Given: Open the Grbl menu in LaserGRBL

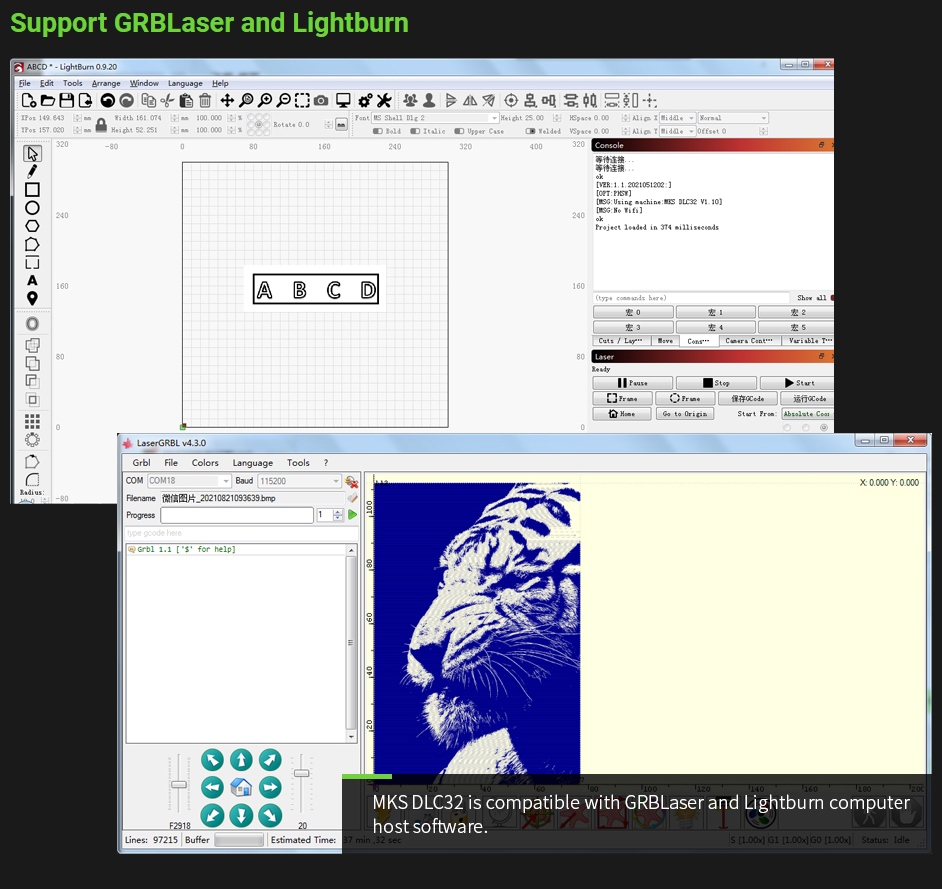Looking at the screenshot, I should (141, 463).
